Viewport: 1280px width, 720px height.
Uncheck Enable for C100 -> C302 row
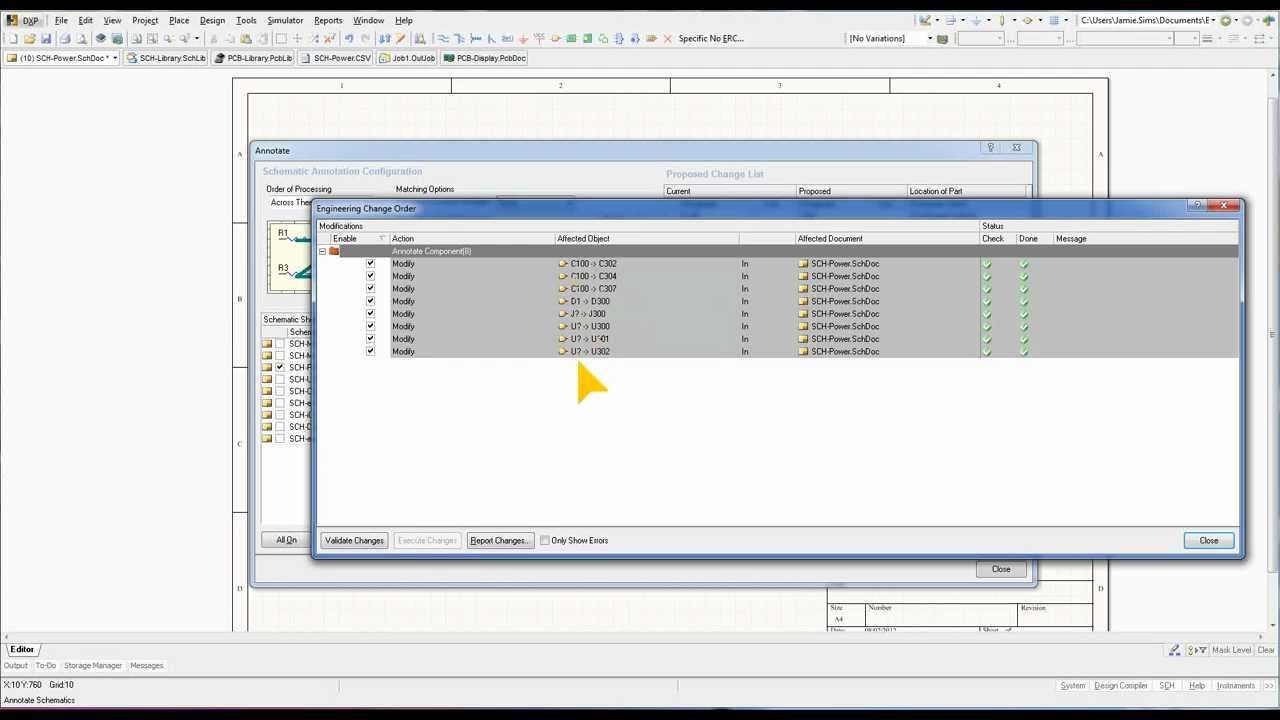[x=370, y=264]
